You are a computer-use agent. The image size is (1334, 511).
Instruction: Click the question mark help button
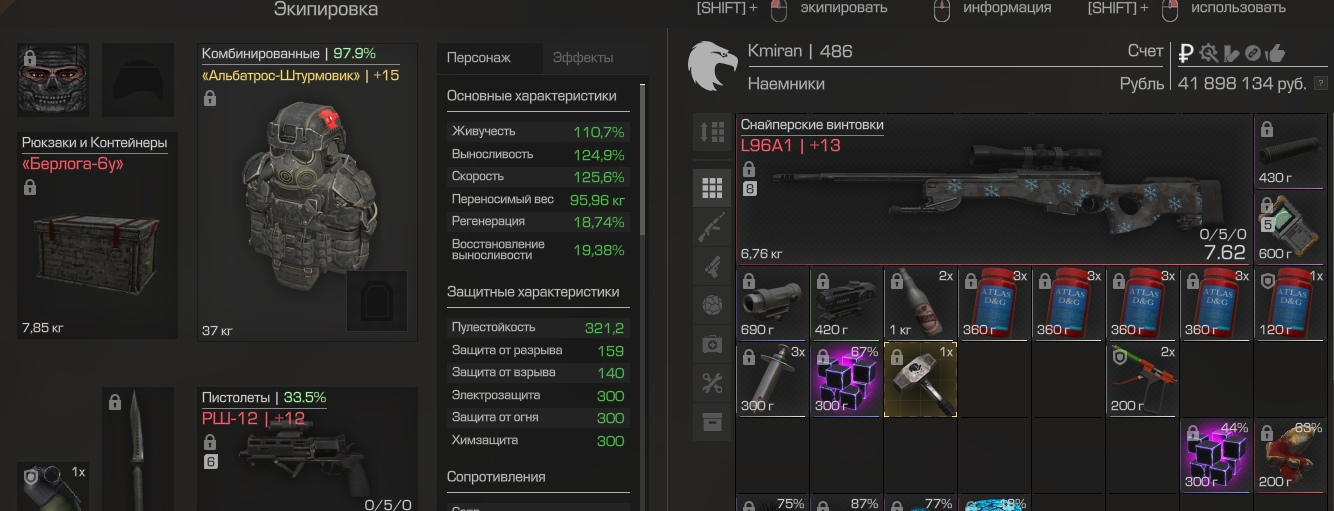click(x=1322, y=85)
